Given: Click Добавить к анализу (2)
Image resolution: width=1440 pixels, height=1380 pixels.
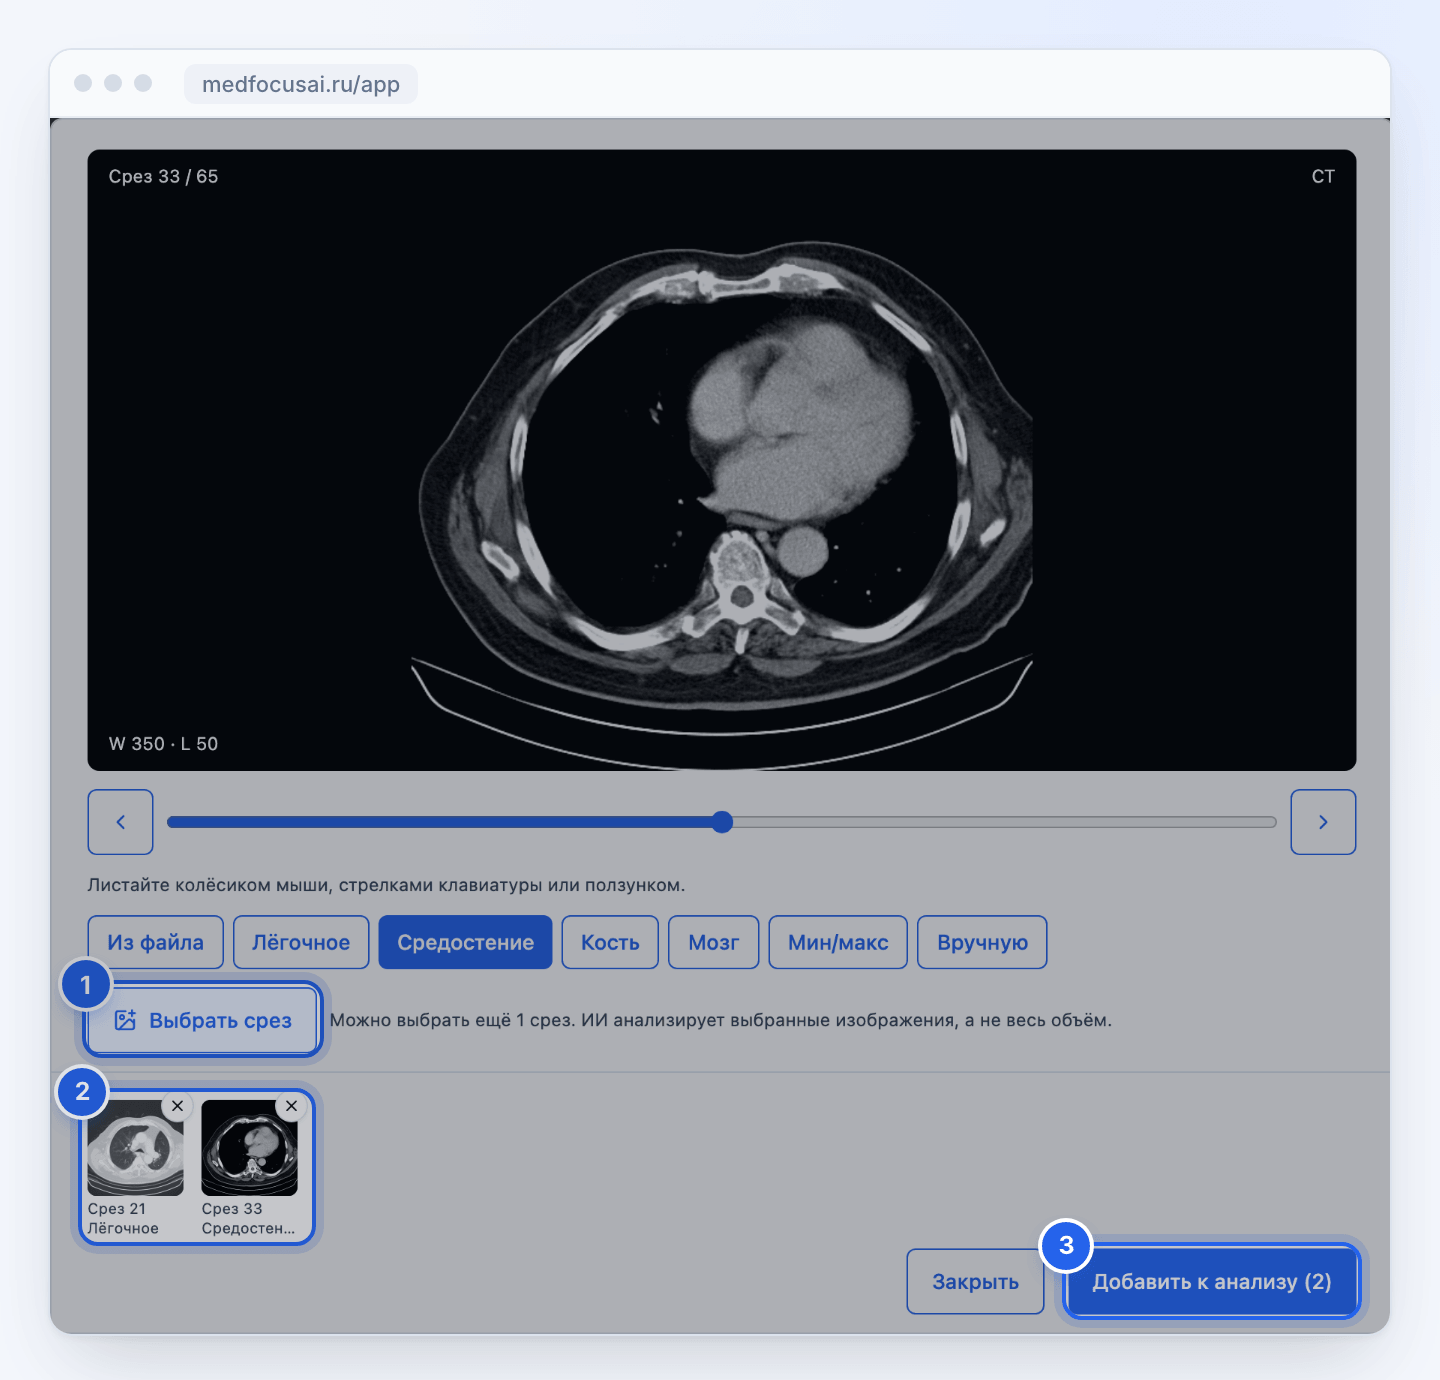Looking at the screenshot, I should (x=1211, y=1282).
